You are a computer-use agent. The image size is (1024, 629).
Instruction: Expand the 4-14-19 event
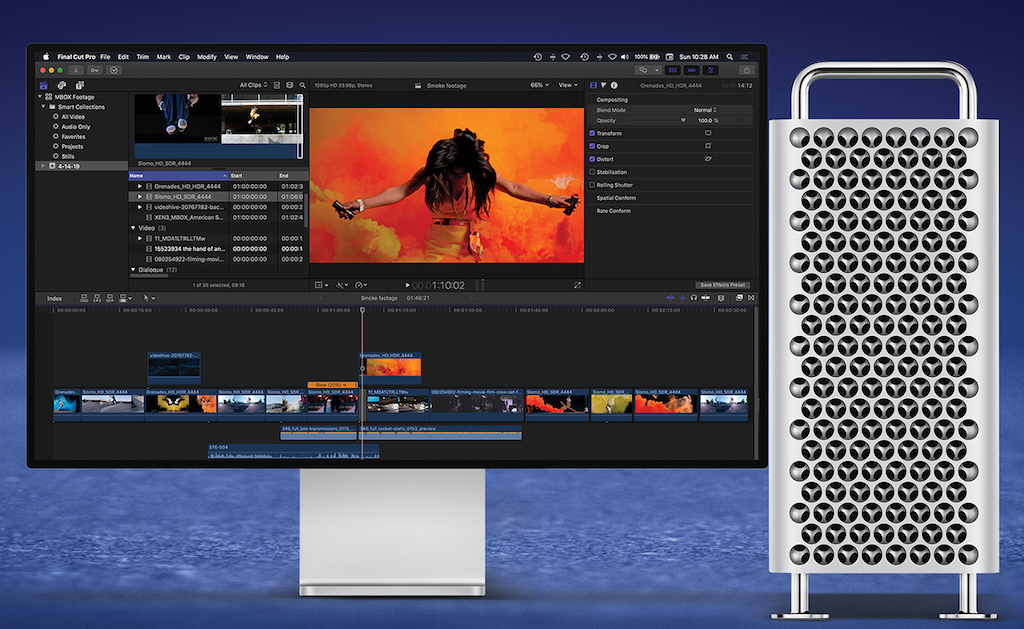click(43, 166)
